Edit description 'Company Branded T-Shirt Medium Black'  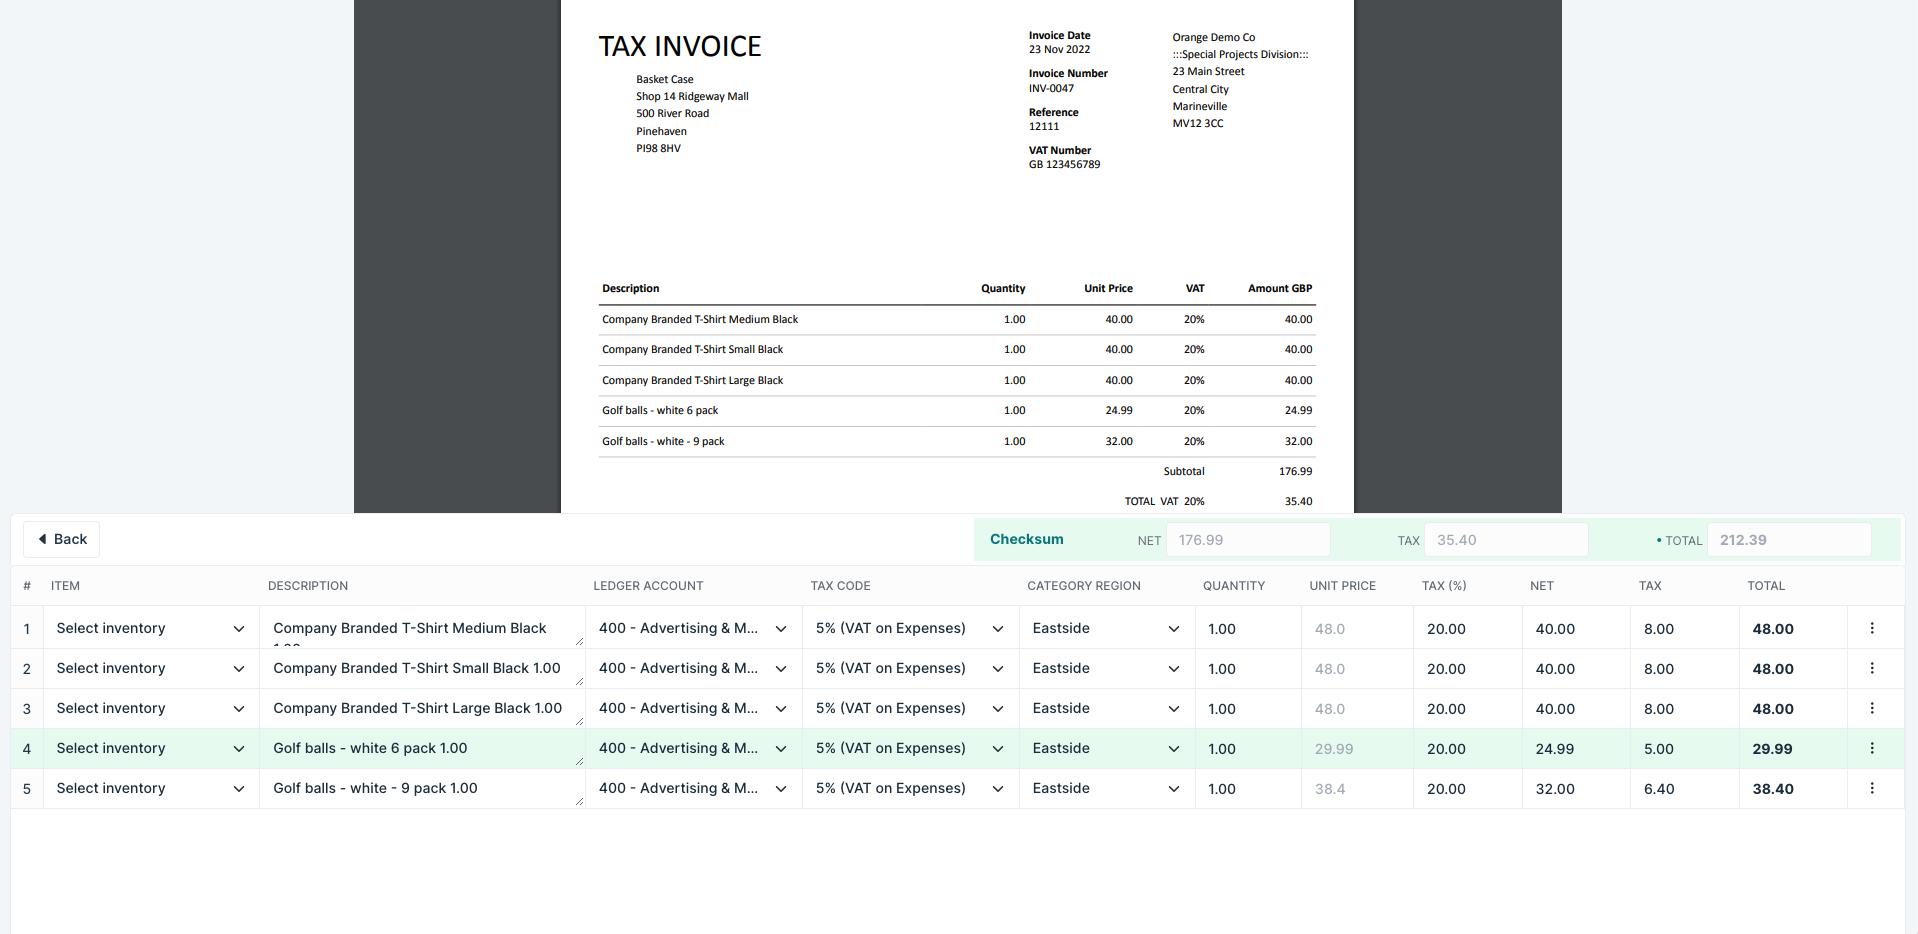pyautogui.click(x=422, y=628)
